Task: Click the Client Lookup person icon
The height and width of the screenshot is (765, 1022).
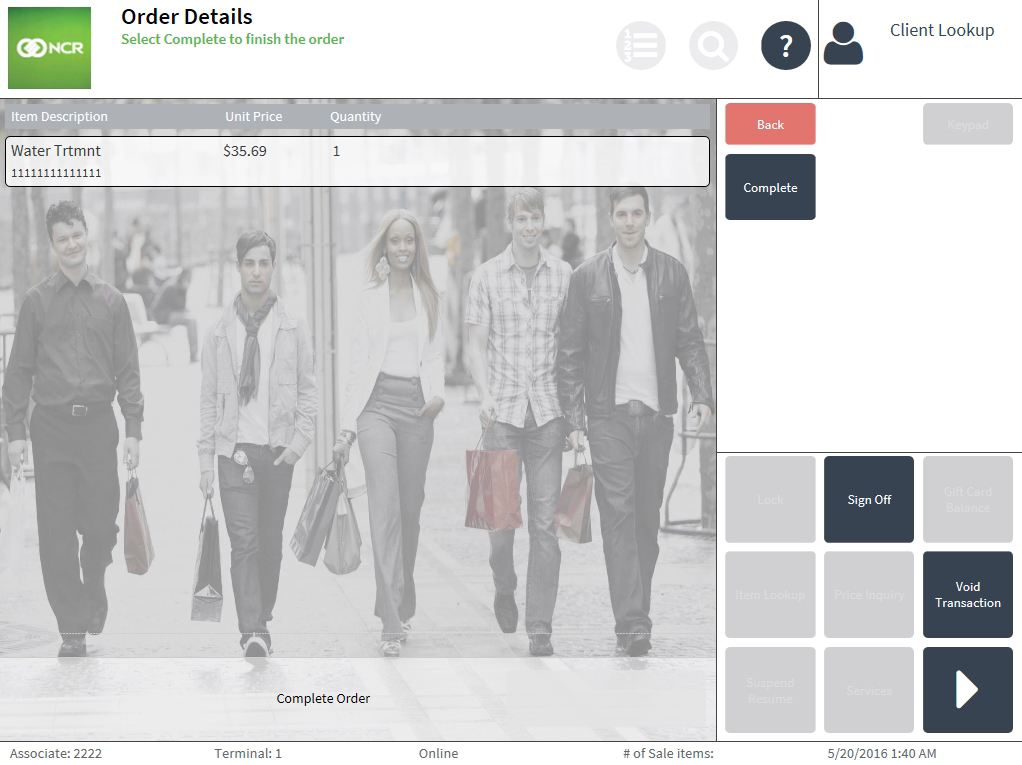Action: pos(843,44)
